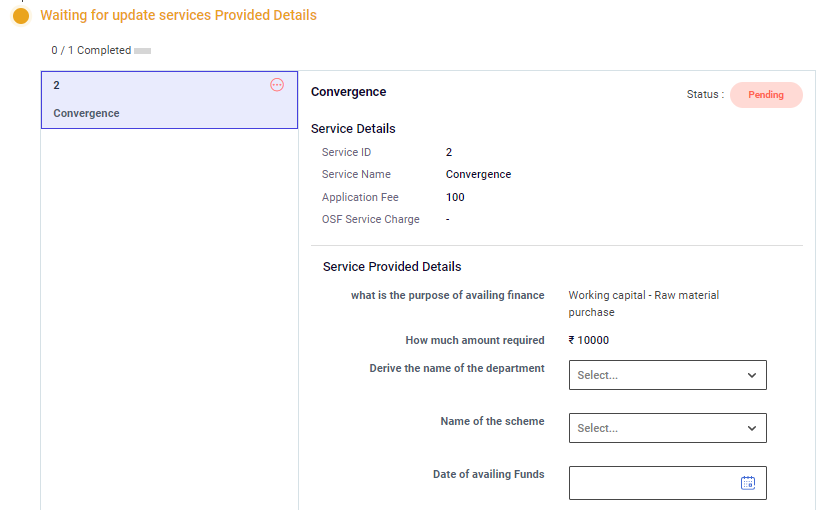
Task: Expand the Waiting for update services header
Action: click(178, 16)
